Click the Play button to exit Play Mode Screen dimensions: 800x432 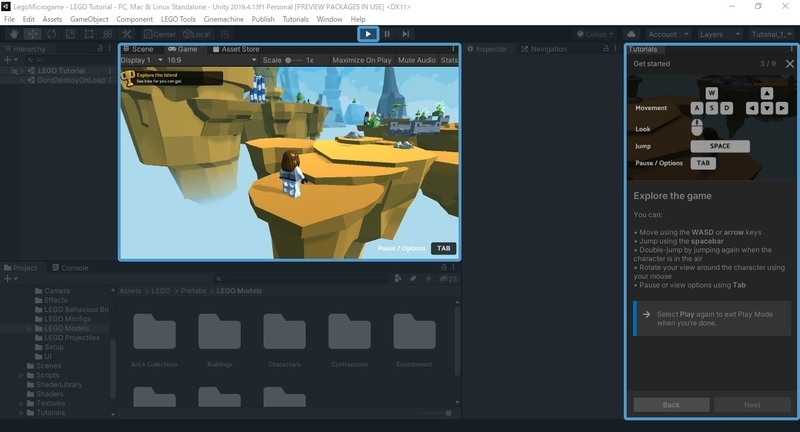pos(368,34)
